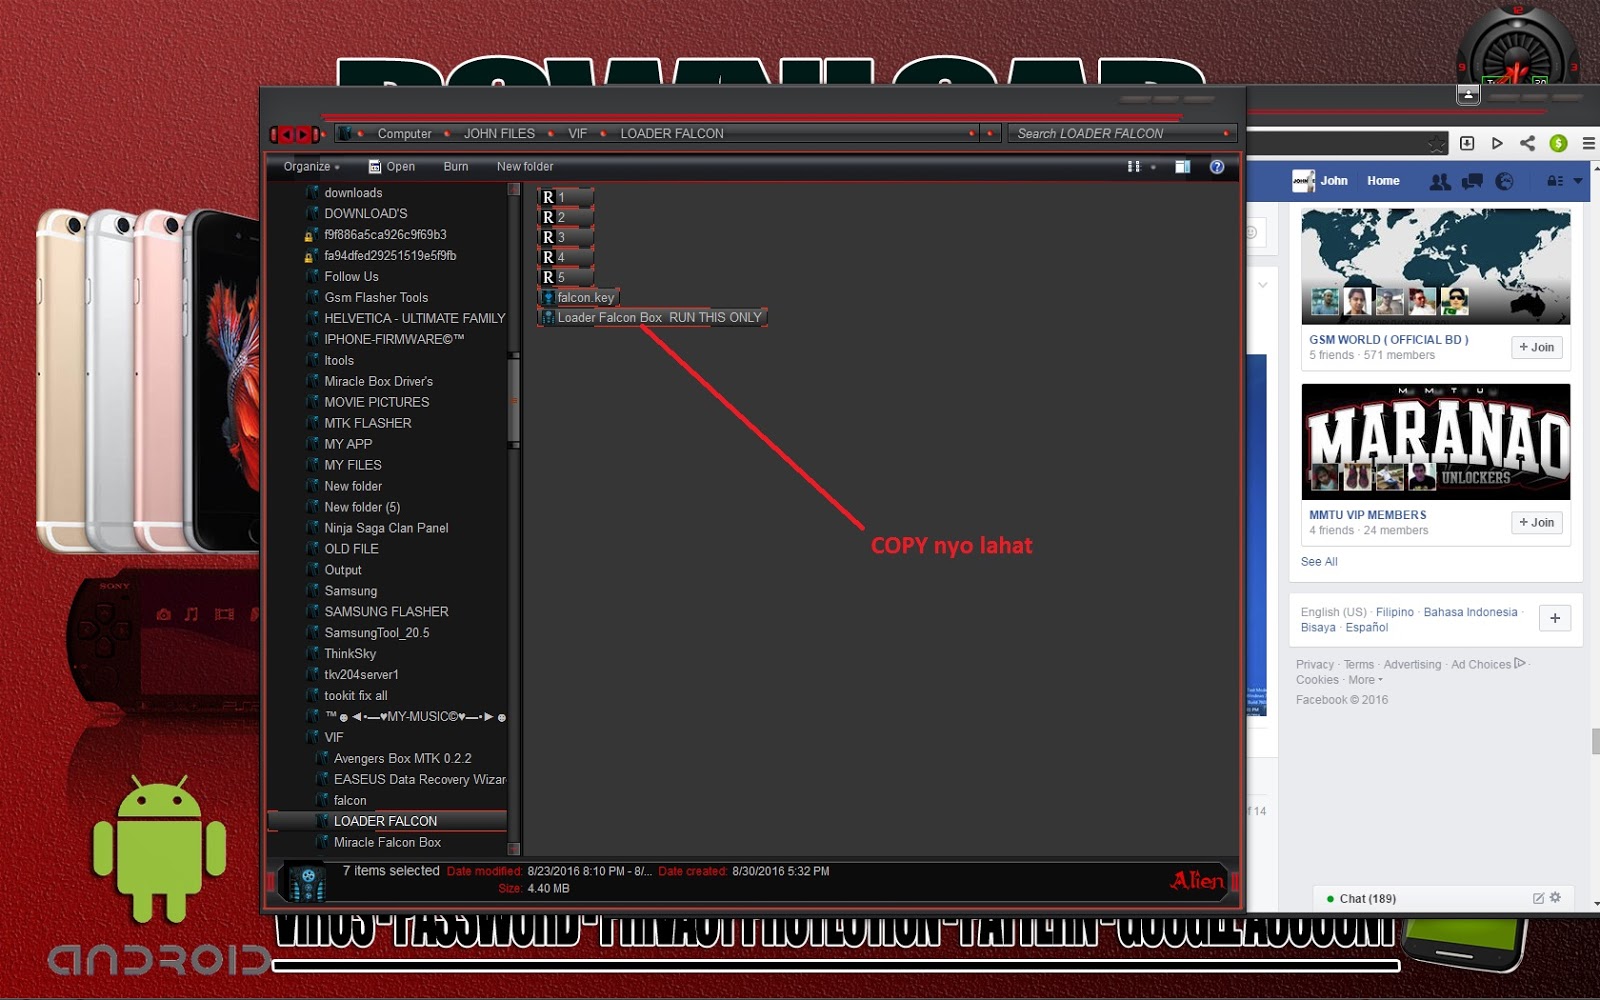Open the address bar history dropdown
This screenshot has width=1600, height=1000.
pos(971,133)
